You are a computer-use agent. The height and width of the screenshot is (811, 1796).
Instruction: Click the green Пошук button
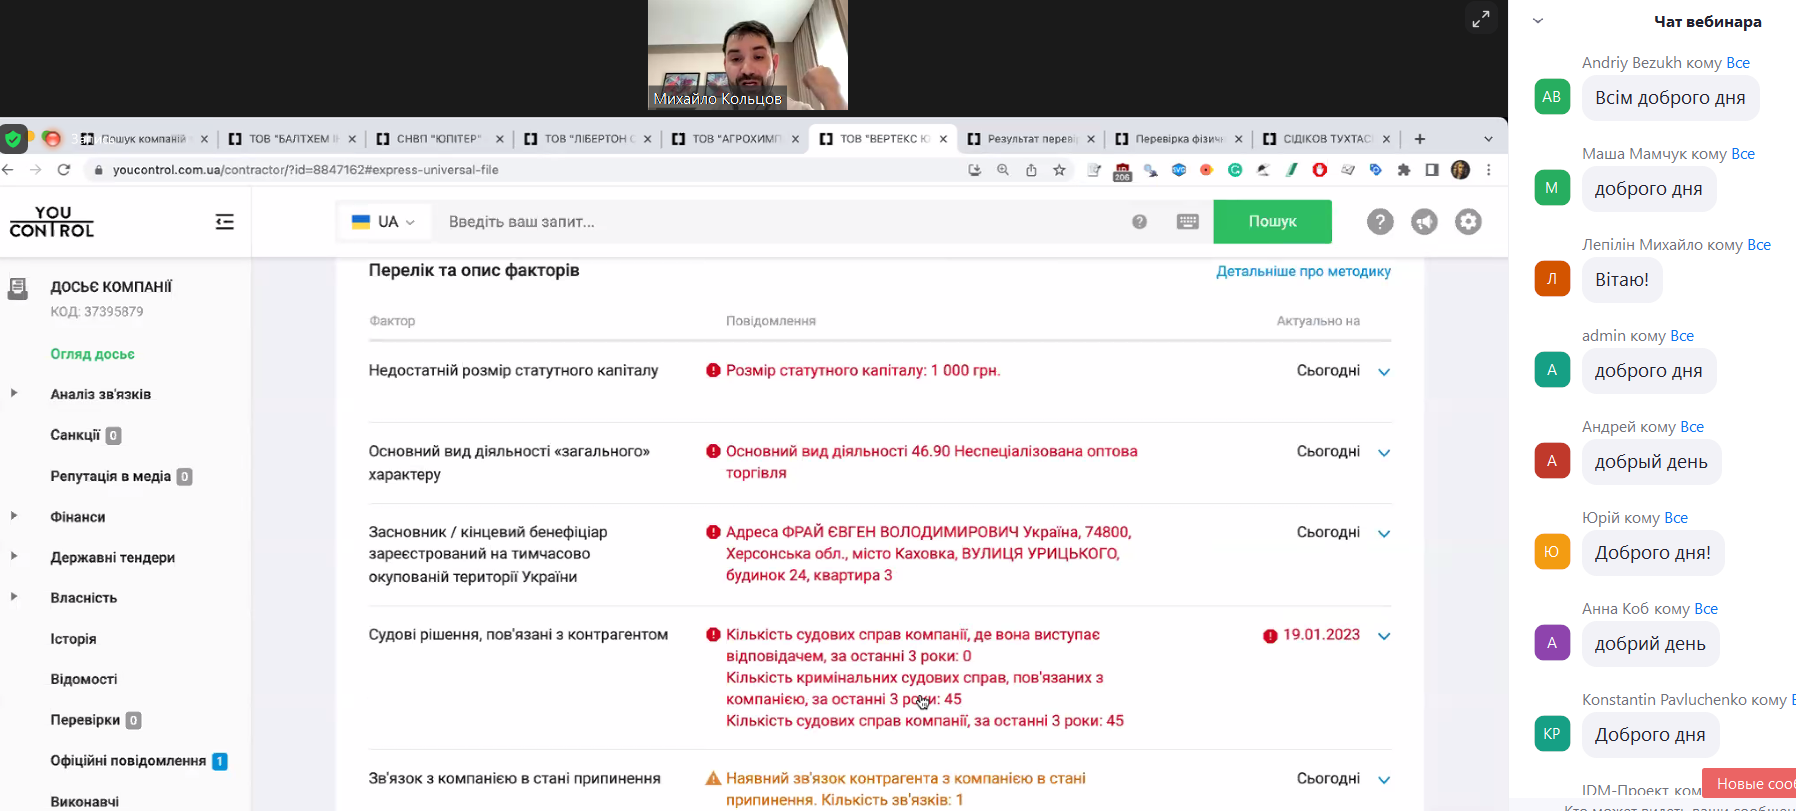(x=1272, y=222)
